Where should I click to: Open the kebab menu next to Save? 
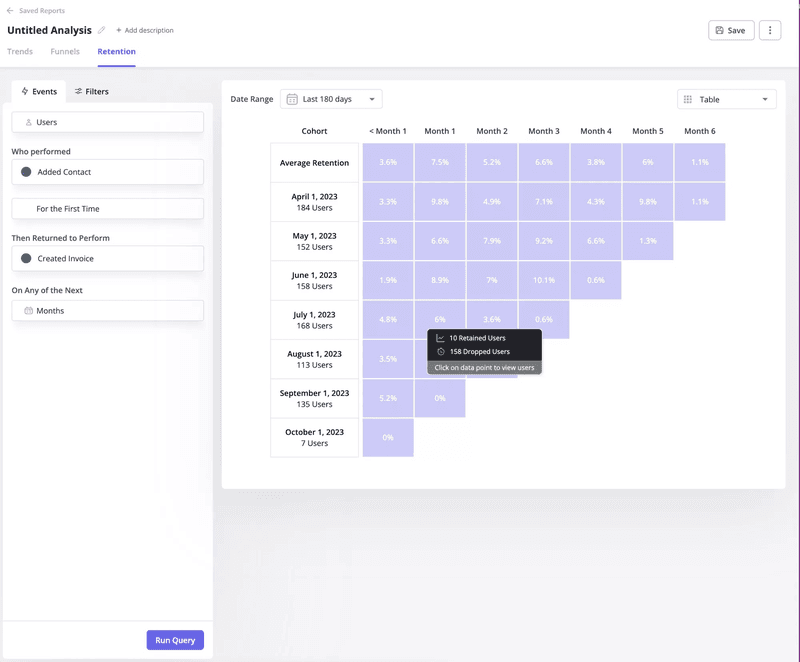click(769, 30)
